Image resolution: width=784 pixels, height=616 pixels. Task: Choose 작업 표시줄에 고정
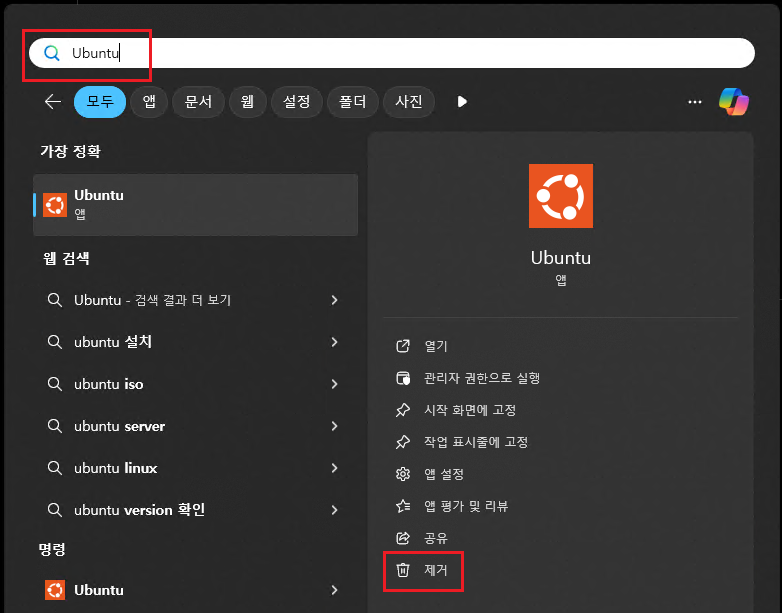point(476,442)
